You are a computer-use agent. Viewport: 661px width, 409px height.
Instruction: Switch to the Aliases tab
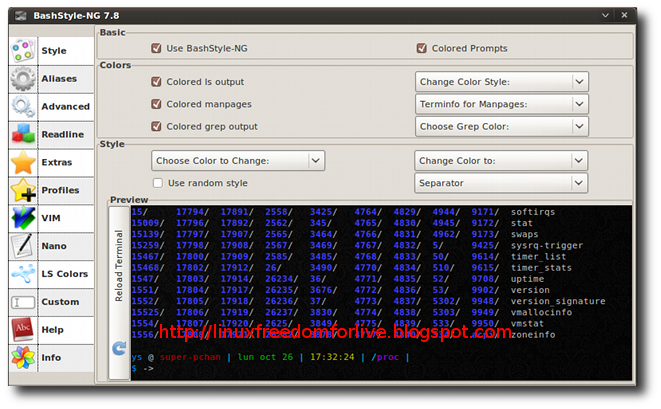(x=51, y=78)
